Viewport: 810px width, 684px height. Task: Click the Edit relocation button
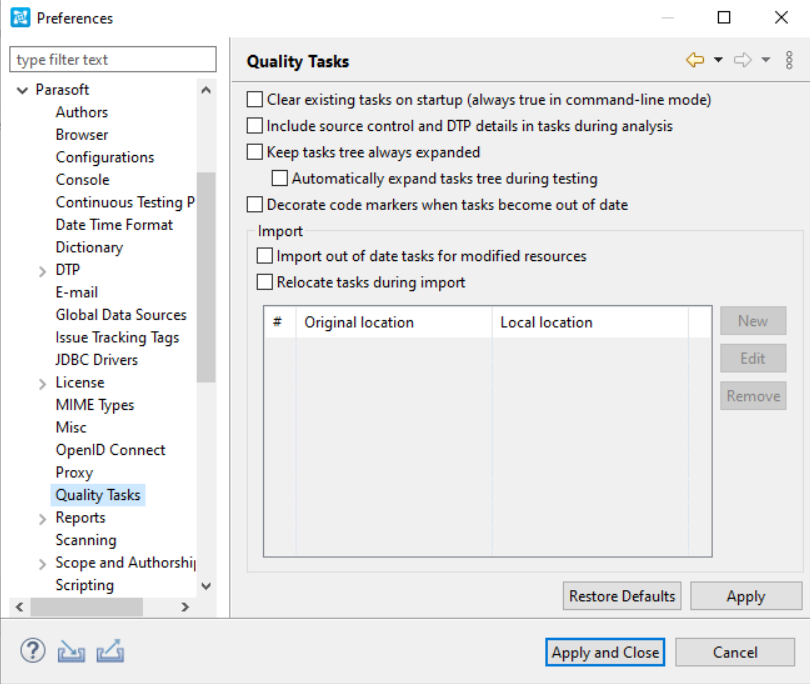tap(753, 359)
